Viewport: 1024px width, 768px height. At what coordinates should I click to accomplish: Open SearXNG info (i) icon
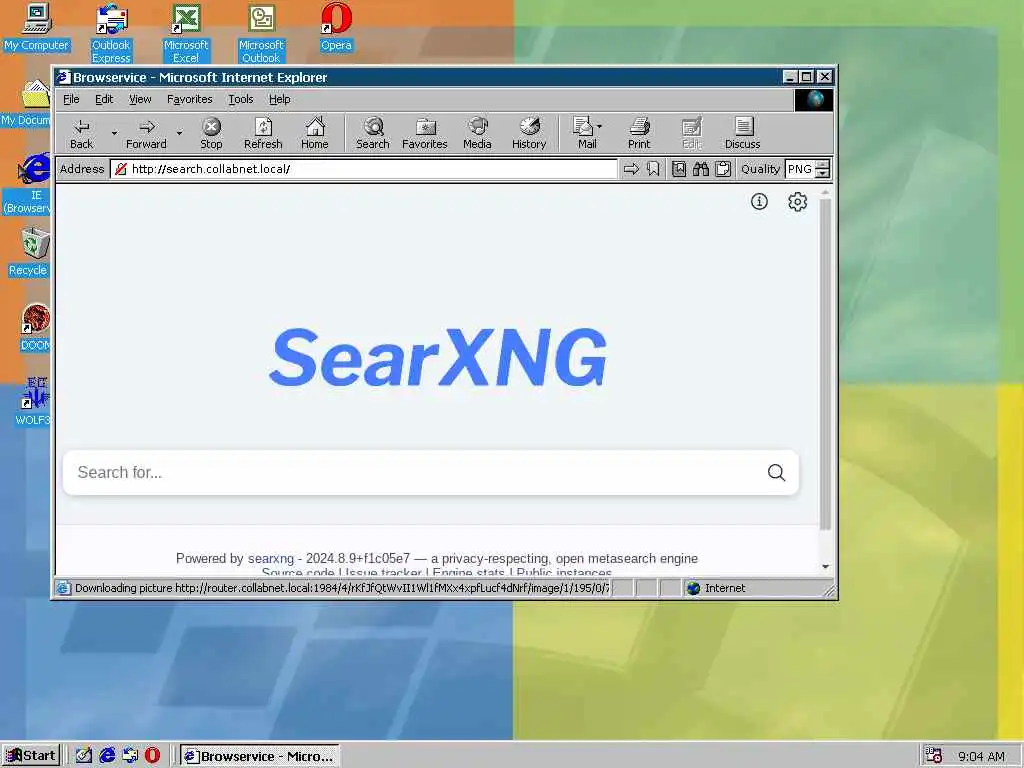(759, 202)
